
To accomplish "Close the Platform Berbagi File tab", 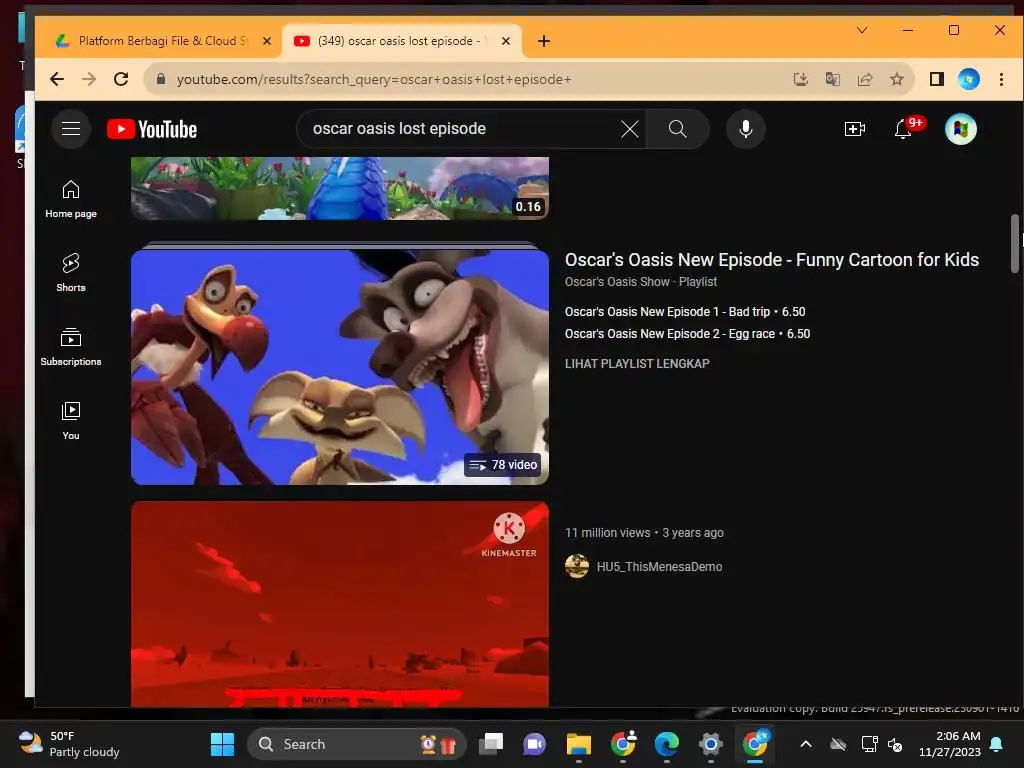I will tap(266, 40).
